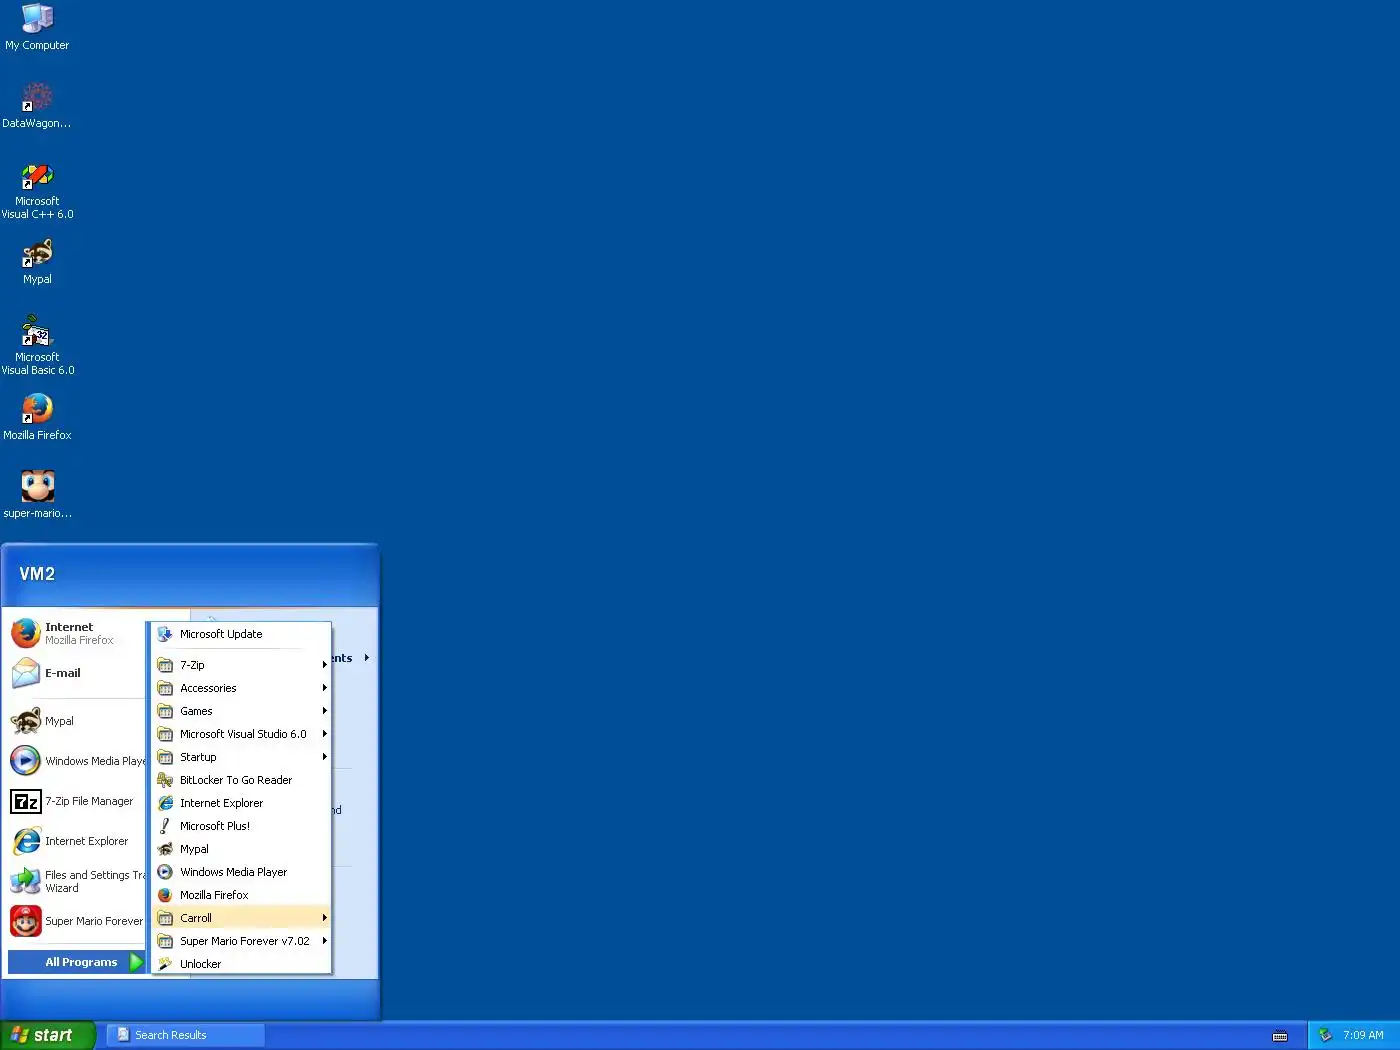Open the Games folder entry
Screen dimensions: 1400x1050
tap(241, 711)
